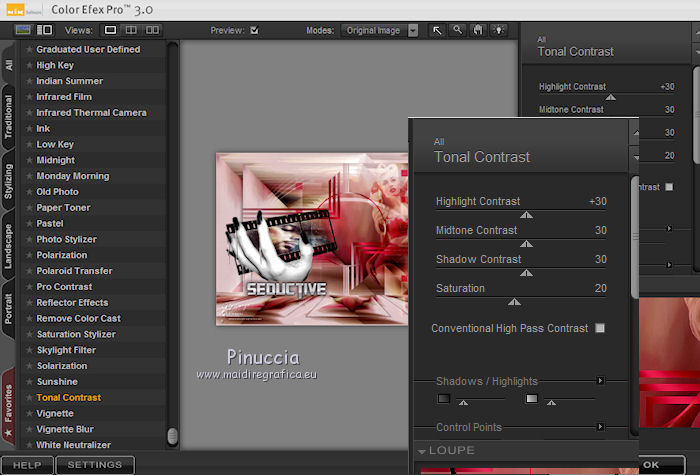Screen dimensions: 700x475
Task: Favorite the Solarization filter star
Action: 29,366
